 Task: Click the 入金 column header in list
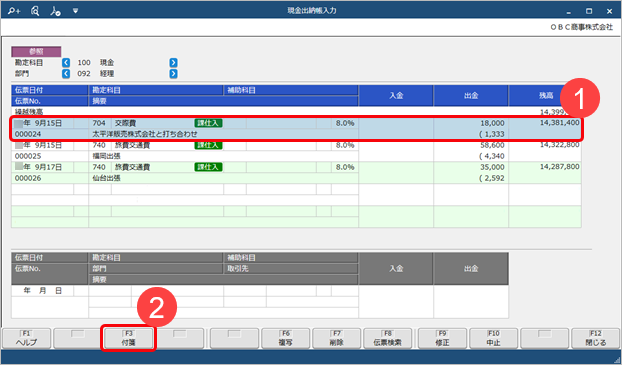coord(395,96)
